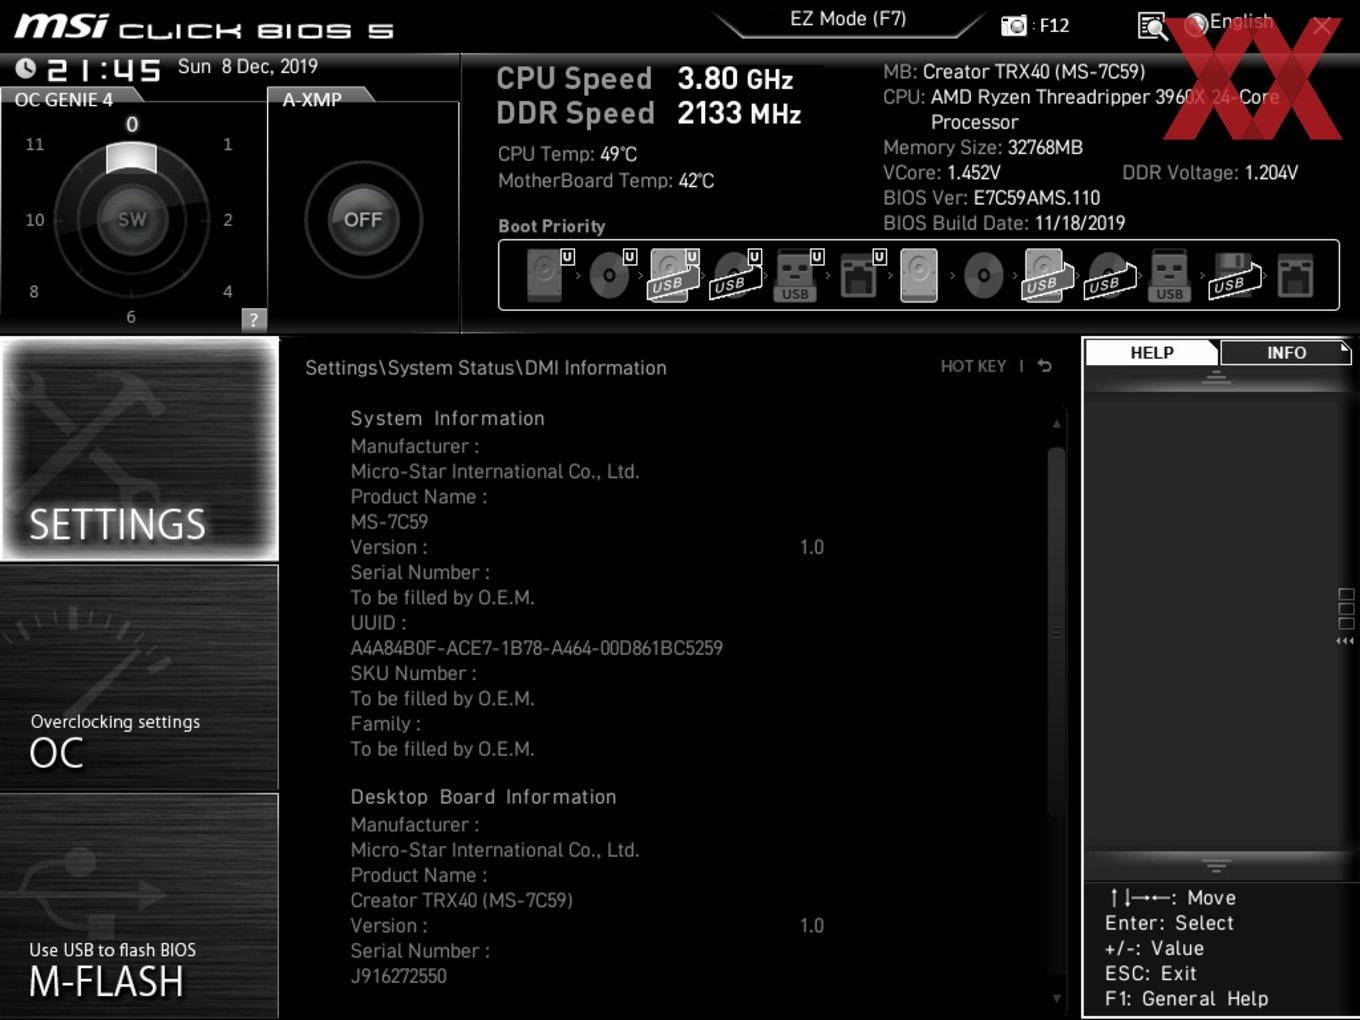
Task: Select the UEFI USB CD/DVD boot device
Action: point(737,275)
